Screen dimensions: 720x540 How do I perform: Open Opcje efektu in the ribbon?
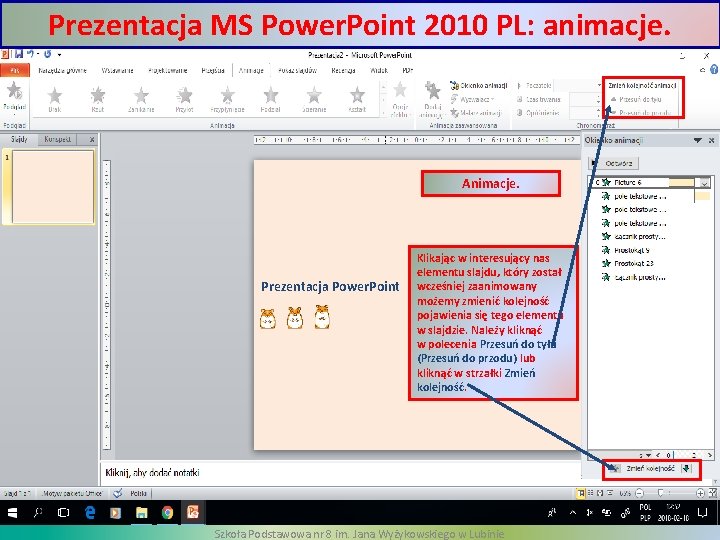pos(399,100)
